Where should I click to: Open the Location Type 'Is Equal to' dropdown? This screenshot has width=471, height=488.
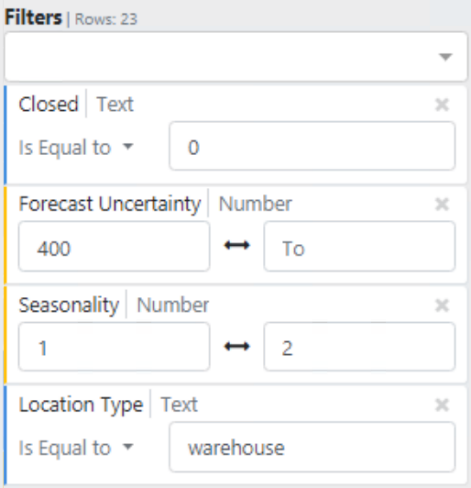(76, 448)
